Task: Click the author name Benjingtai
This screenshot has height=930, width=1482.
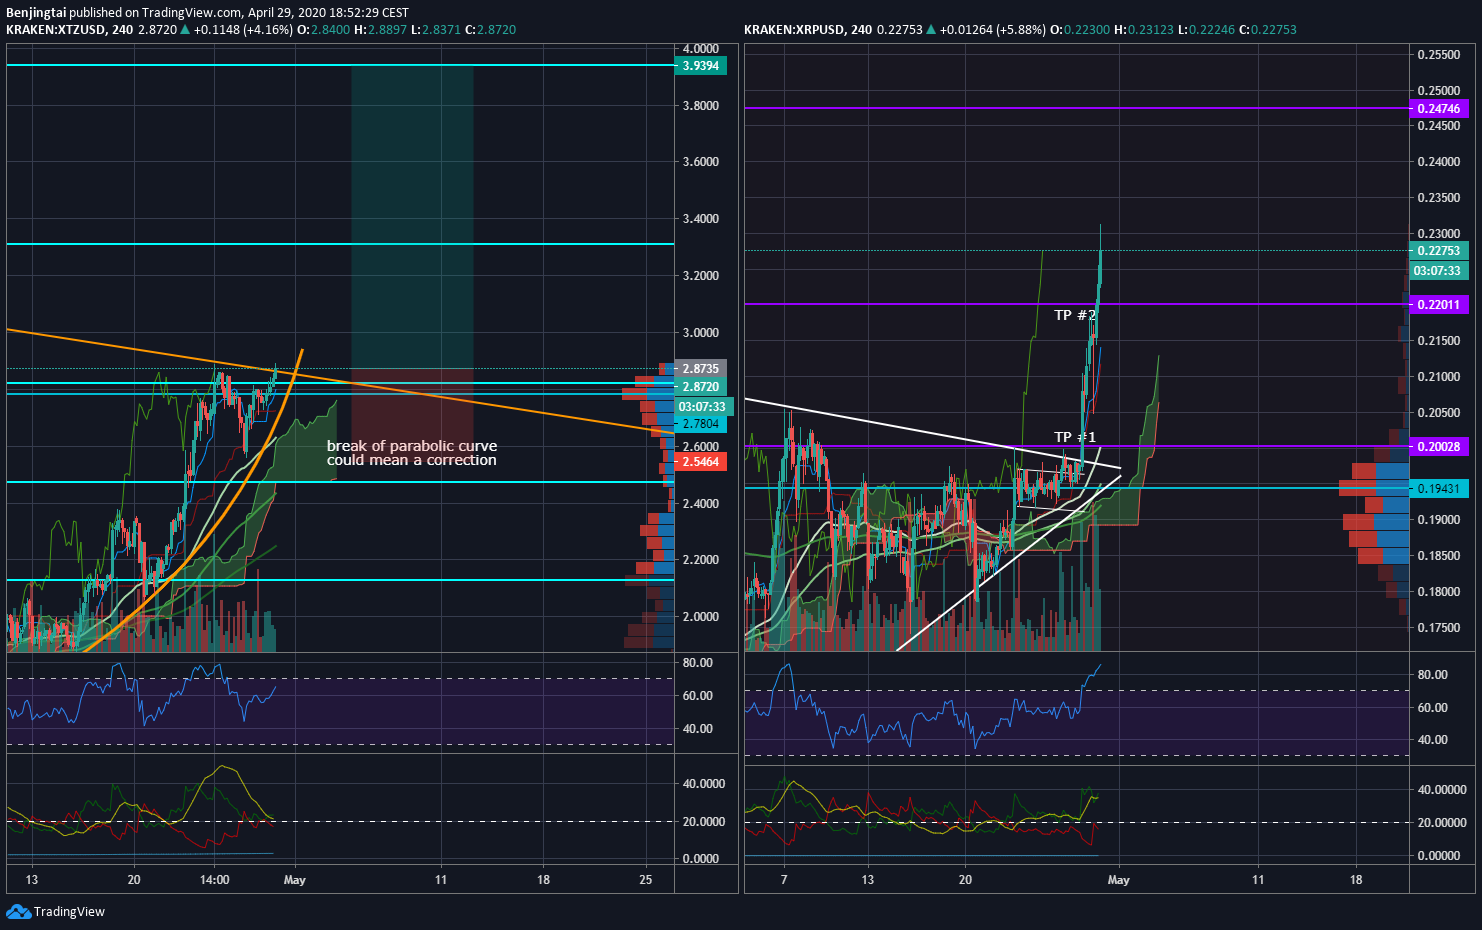Action: tap(36, 13)
